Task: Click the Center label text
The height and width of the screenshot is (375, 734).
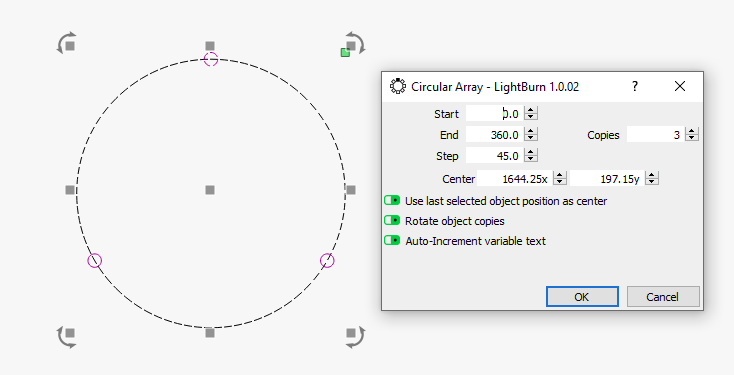Action: coord(458,179)
